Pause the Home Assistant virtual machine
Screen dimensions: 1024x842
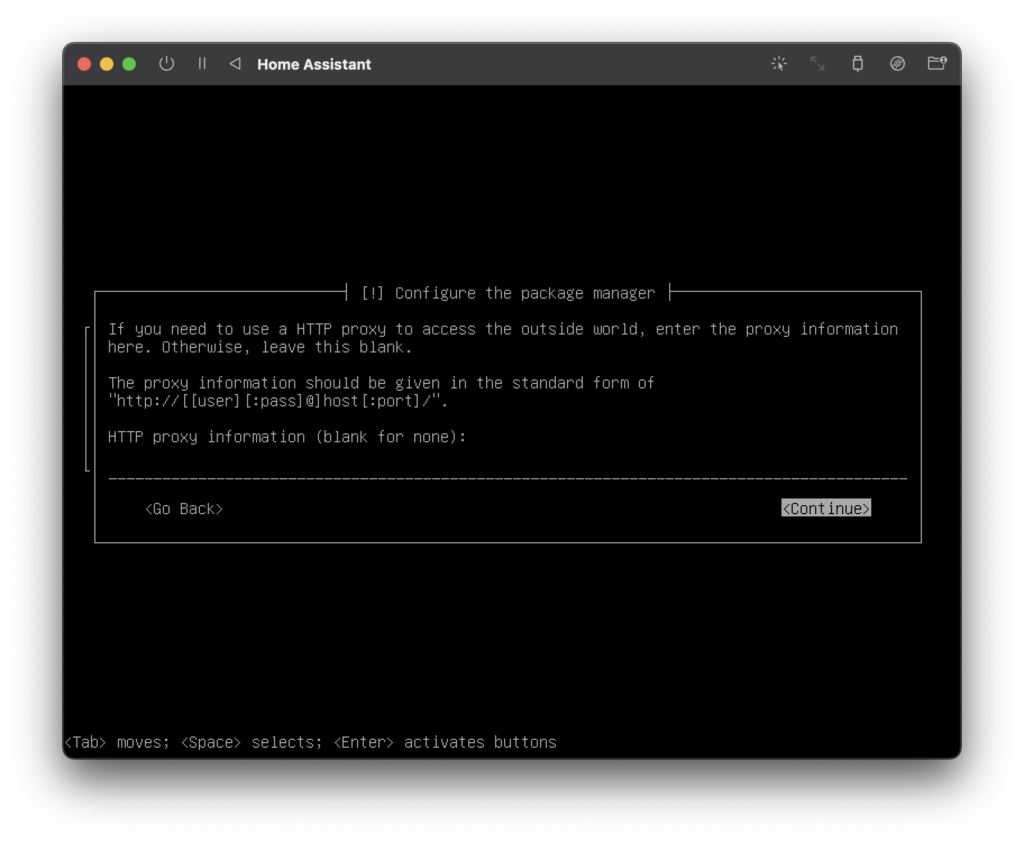(x=202, y=63)
